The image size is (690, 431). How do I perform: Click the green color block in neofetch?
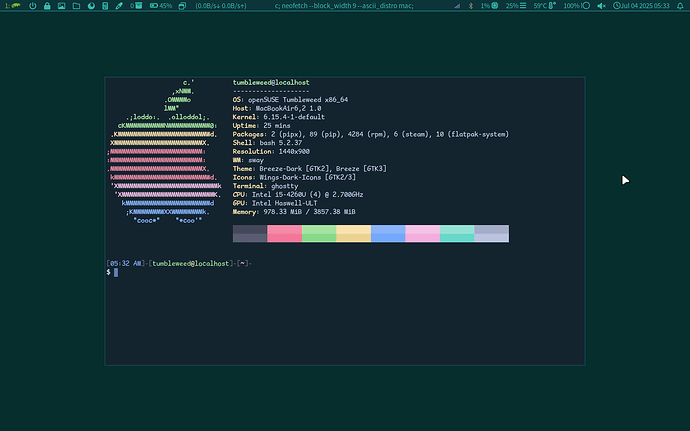[x=319, y=233]
